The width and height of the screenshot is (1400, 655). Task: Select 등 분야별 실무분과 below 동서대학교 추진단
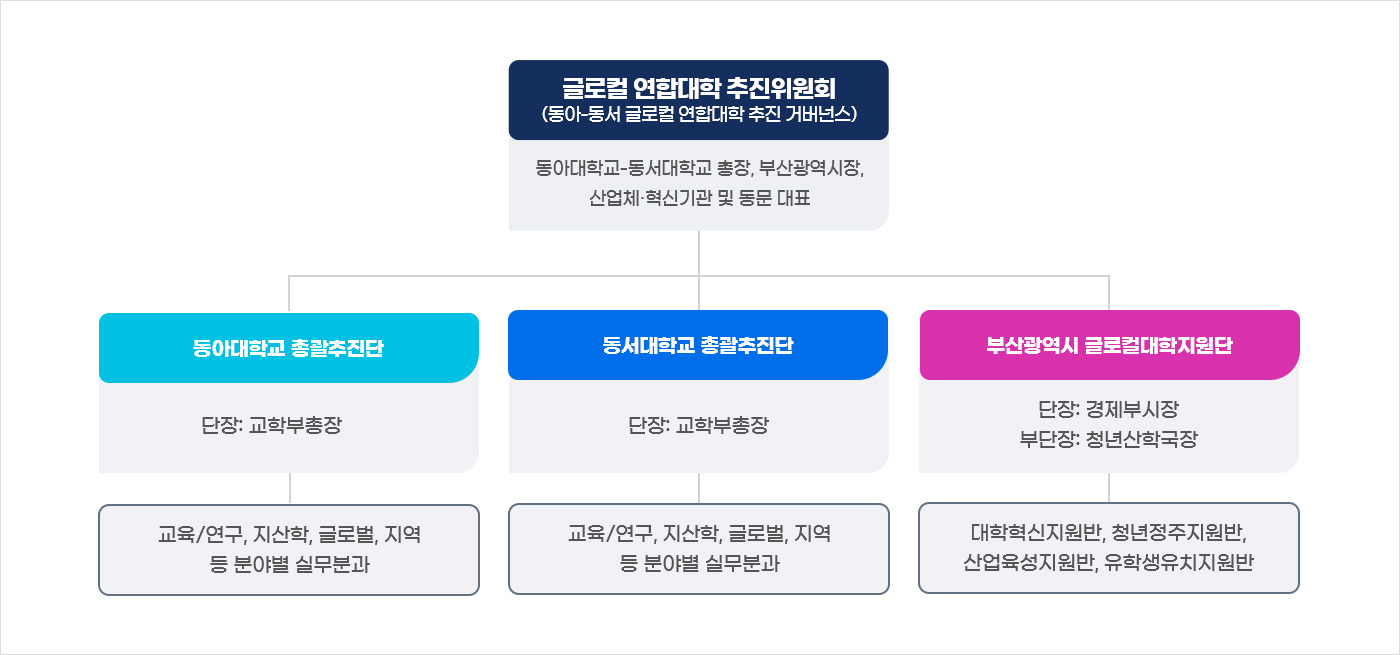[x=698, y=564]
